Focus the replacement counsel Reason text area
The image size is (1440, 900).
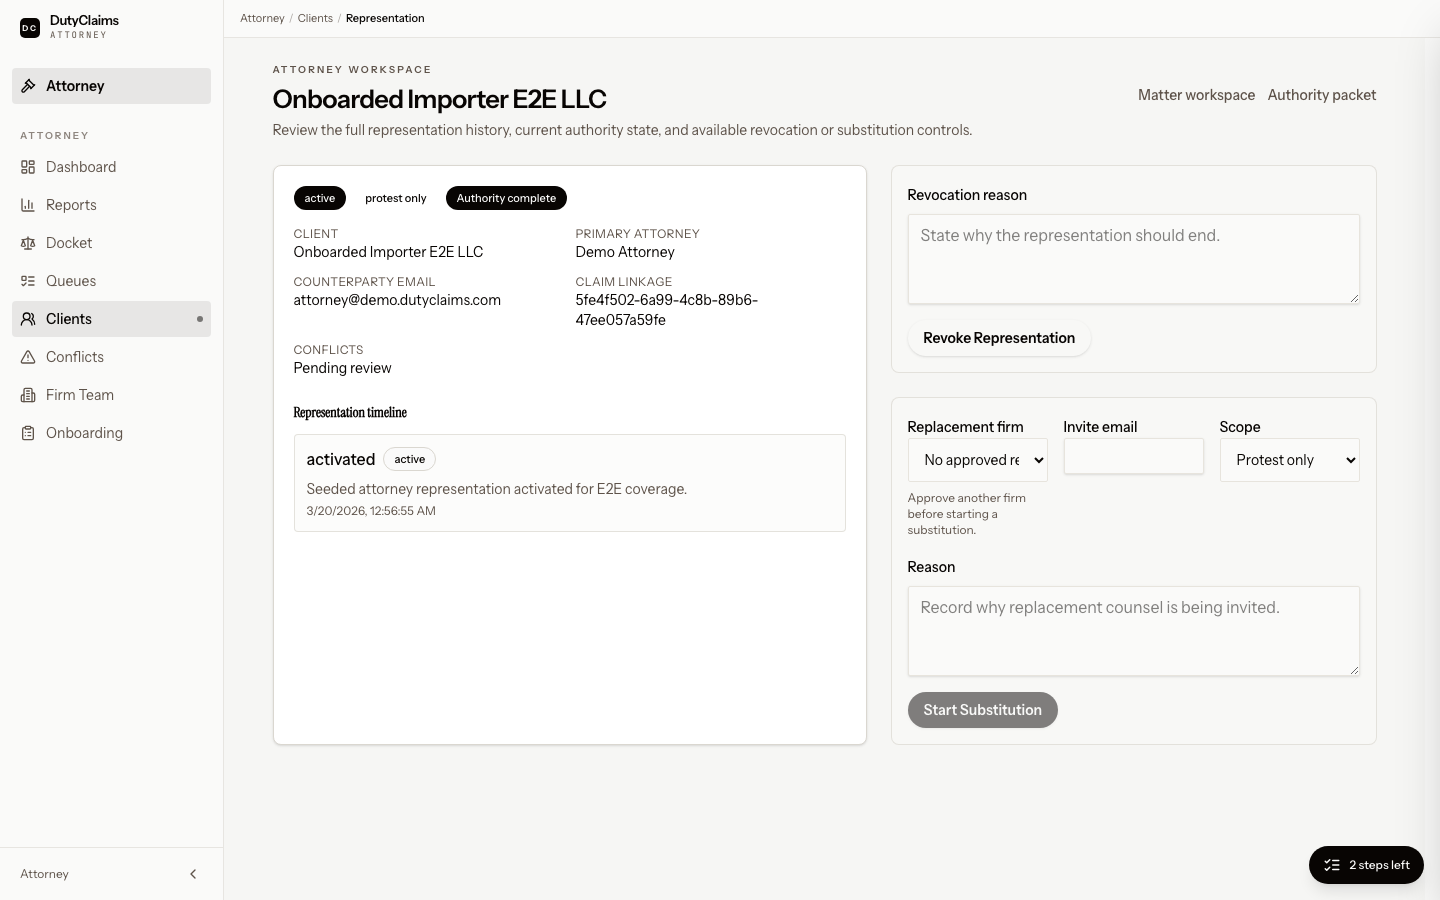click(1134, 631)
